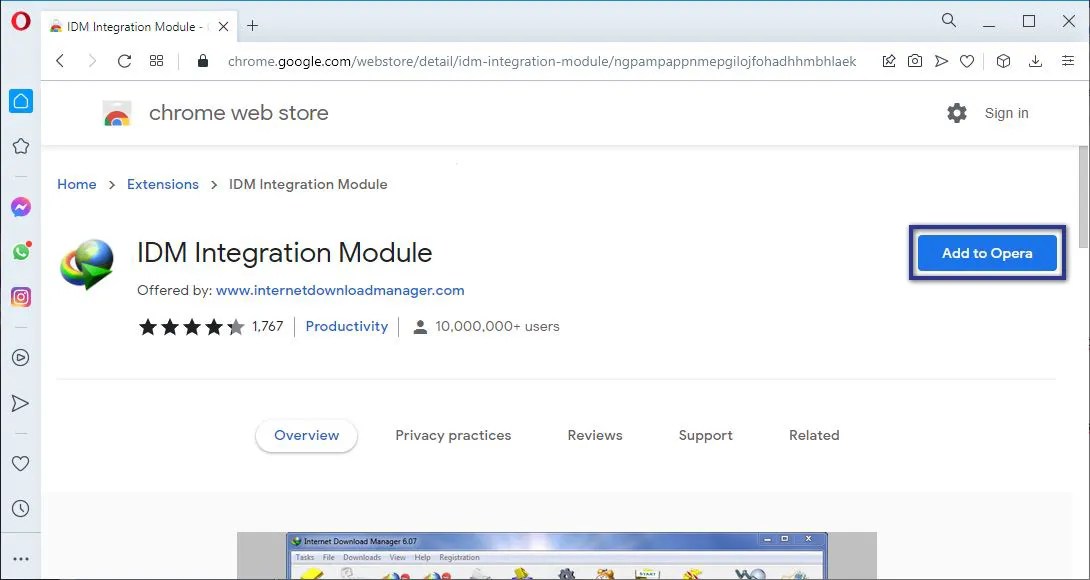1090x580 pixels.
Task: Open extensions cube icon
Action: pos(1003,61)
